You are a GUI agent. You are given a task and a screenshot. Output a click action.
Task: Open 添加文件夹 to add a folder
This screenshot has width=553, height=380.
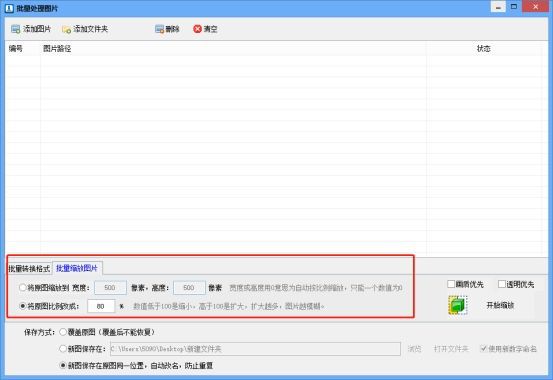(85, 29)
